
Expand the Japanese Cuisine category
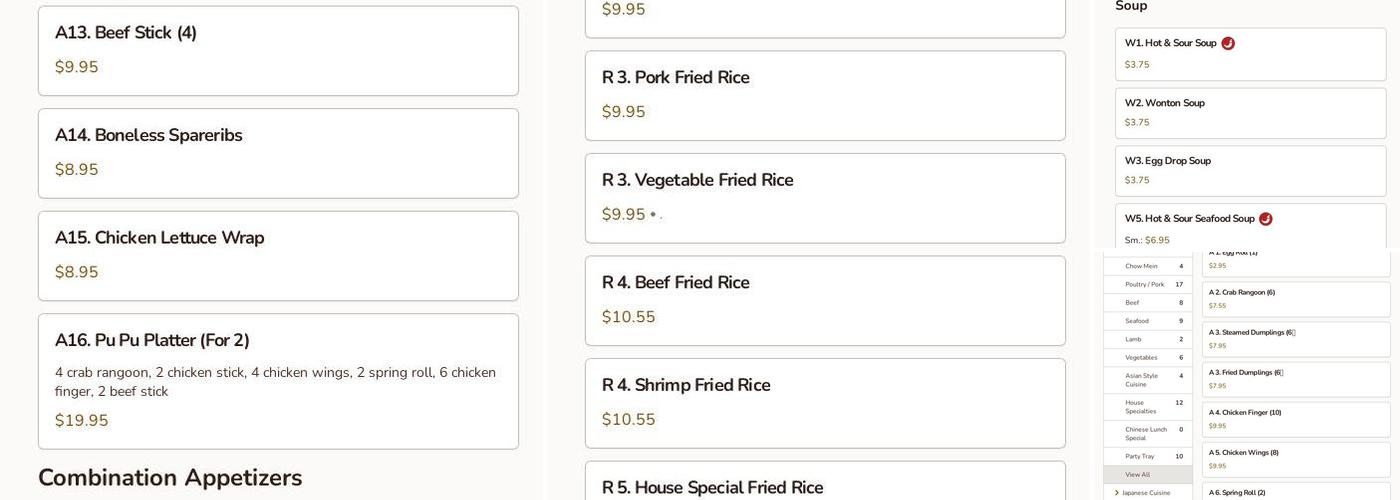point(1146,492)
